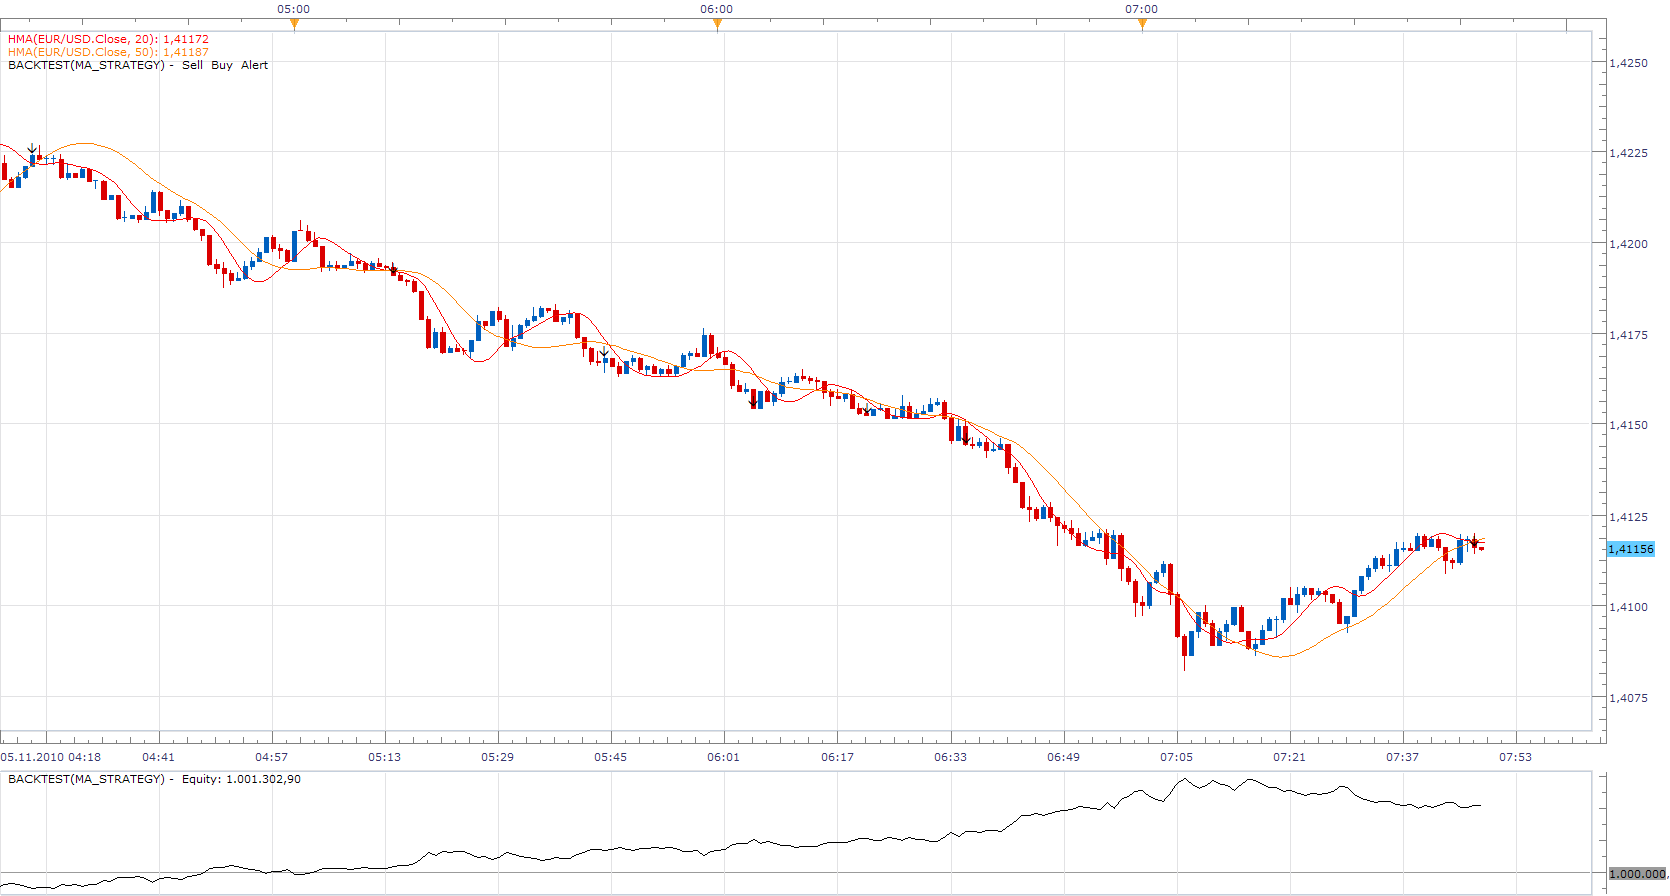Select the down-arrow signal near 05:45
The height and width of the screenshot is (896, 1670).
[604, 352]
